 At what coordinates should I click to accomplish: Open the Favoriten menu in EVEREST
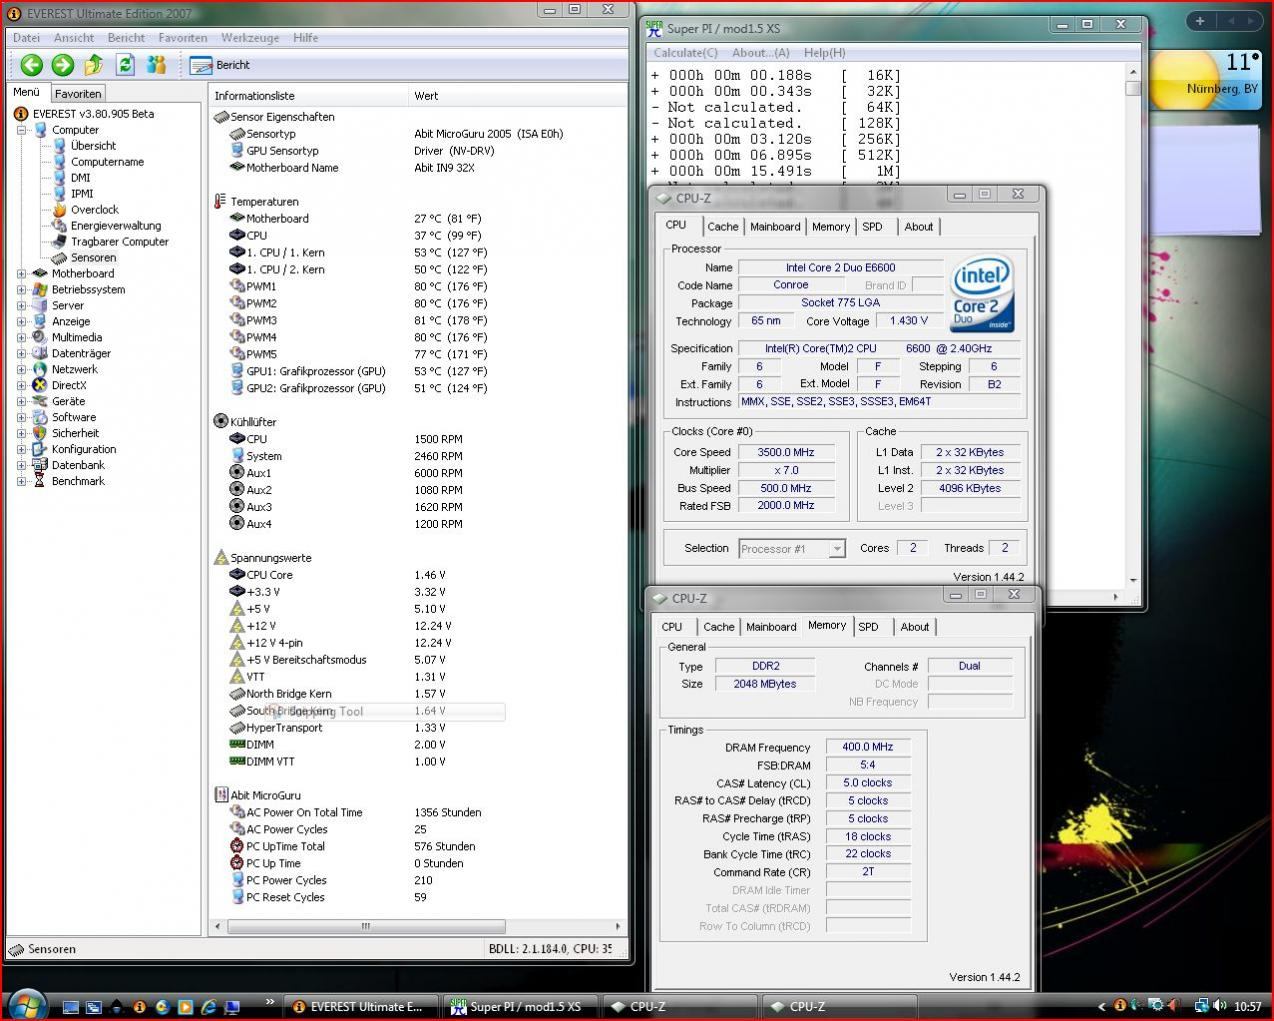click(183, 38)
